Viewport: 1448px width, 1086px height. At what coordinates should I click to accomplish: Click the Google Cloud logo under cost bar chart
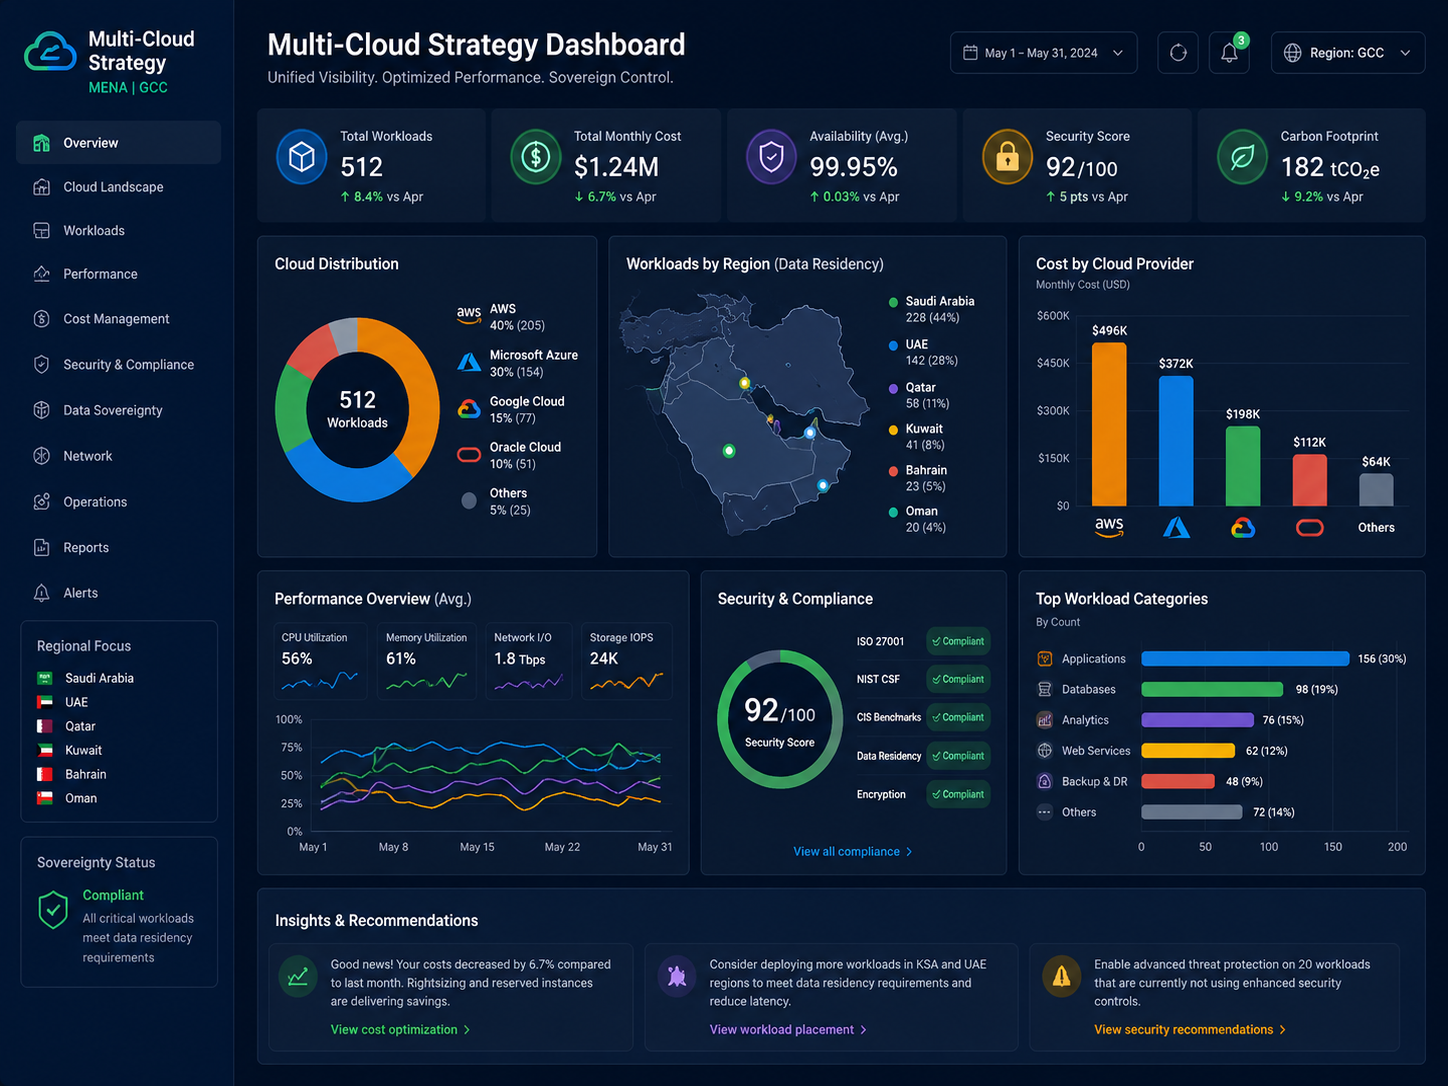1243,527
